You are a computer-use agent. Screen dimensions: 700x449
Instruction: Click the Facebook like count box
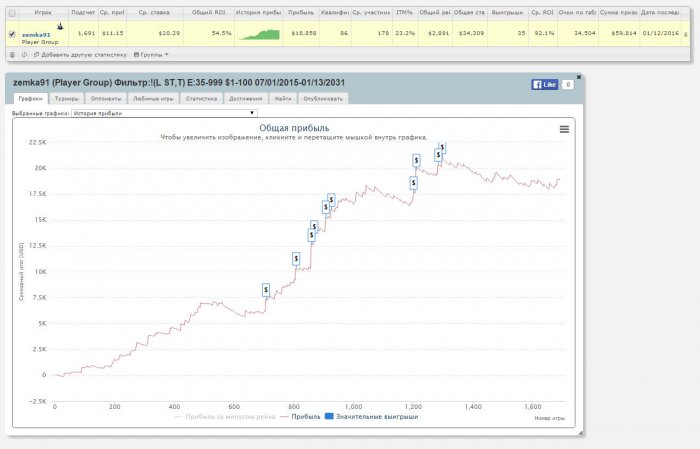(x=567, y=84)
